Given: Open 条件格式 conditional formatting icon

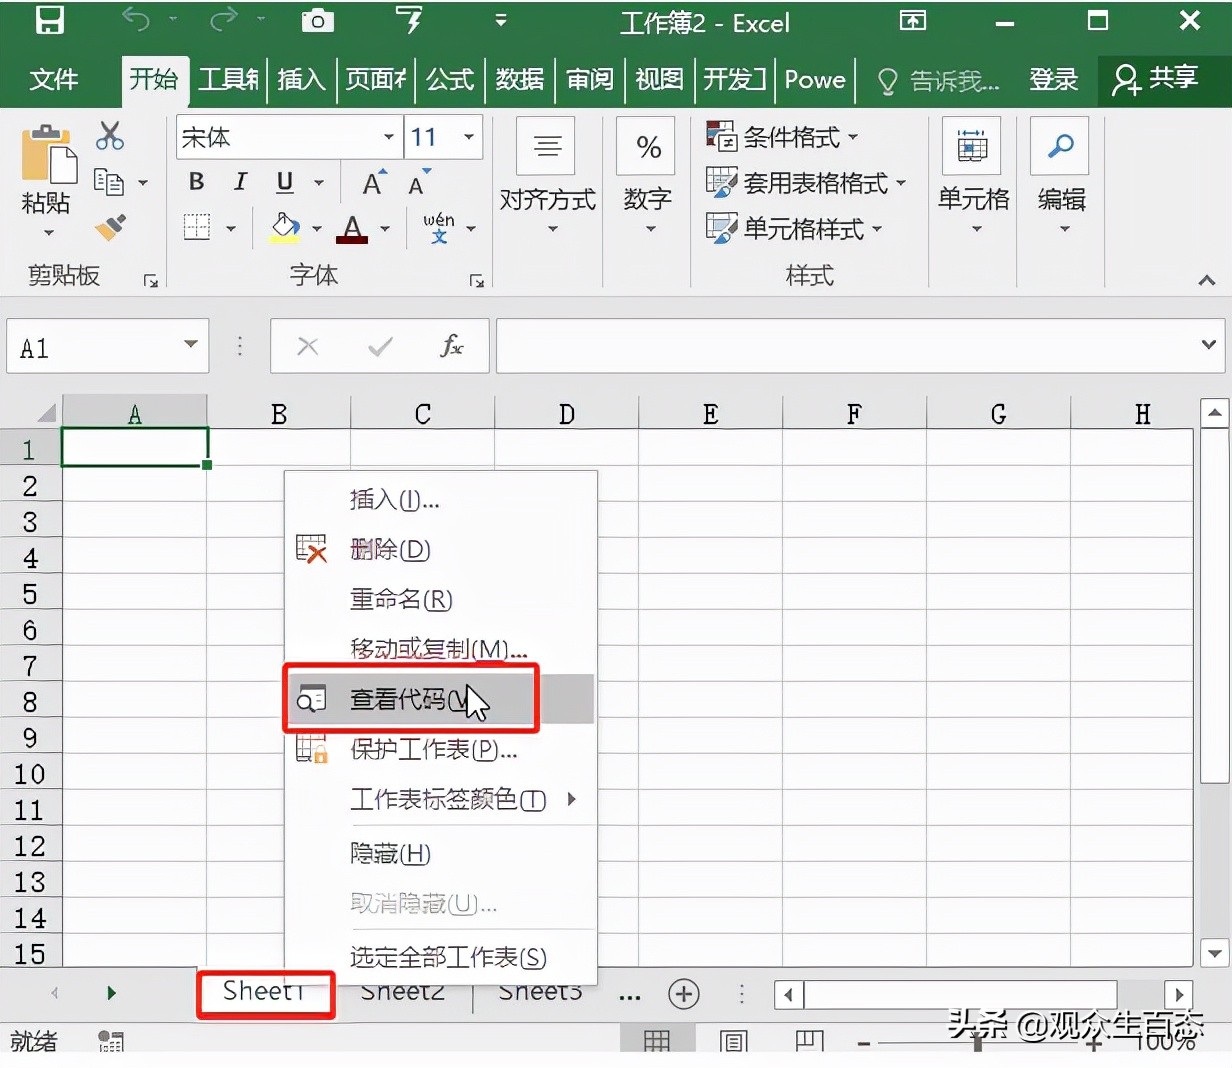Looking at the screenshot, I should point(721,135).
